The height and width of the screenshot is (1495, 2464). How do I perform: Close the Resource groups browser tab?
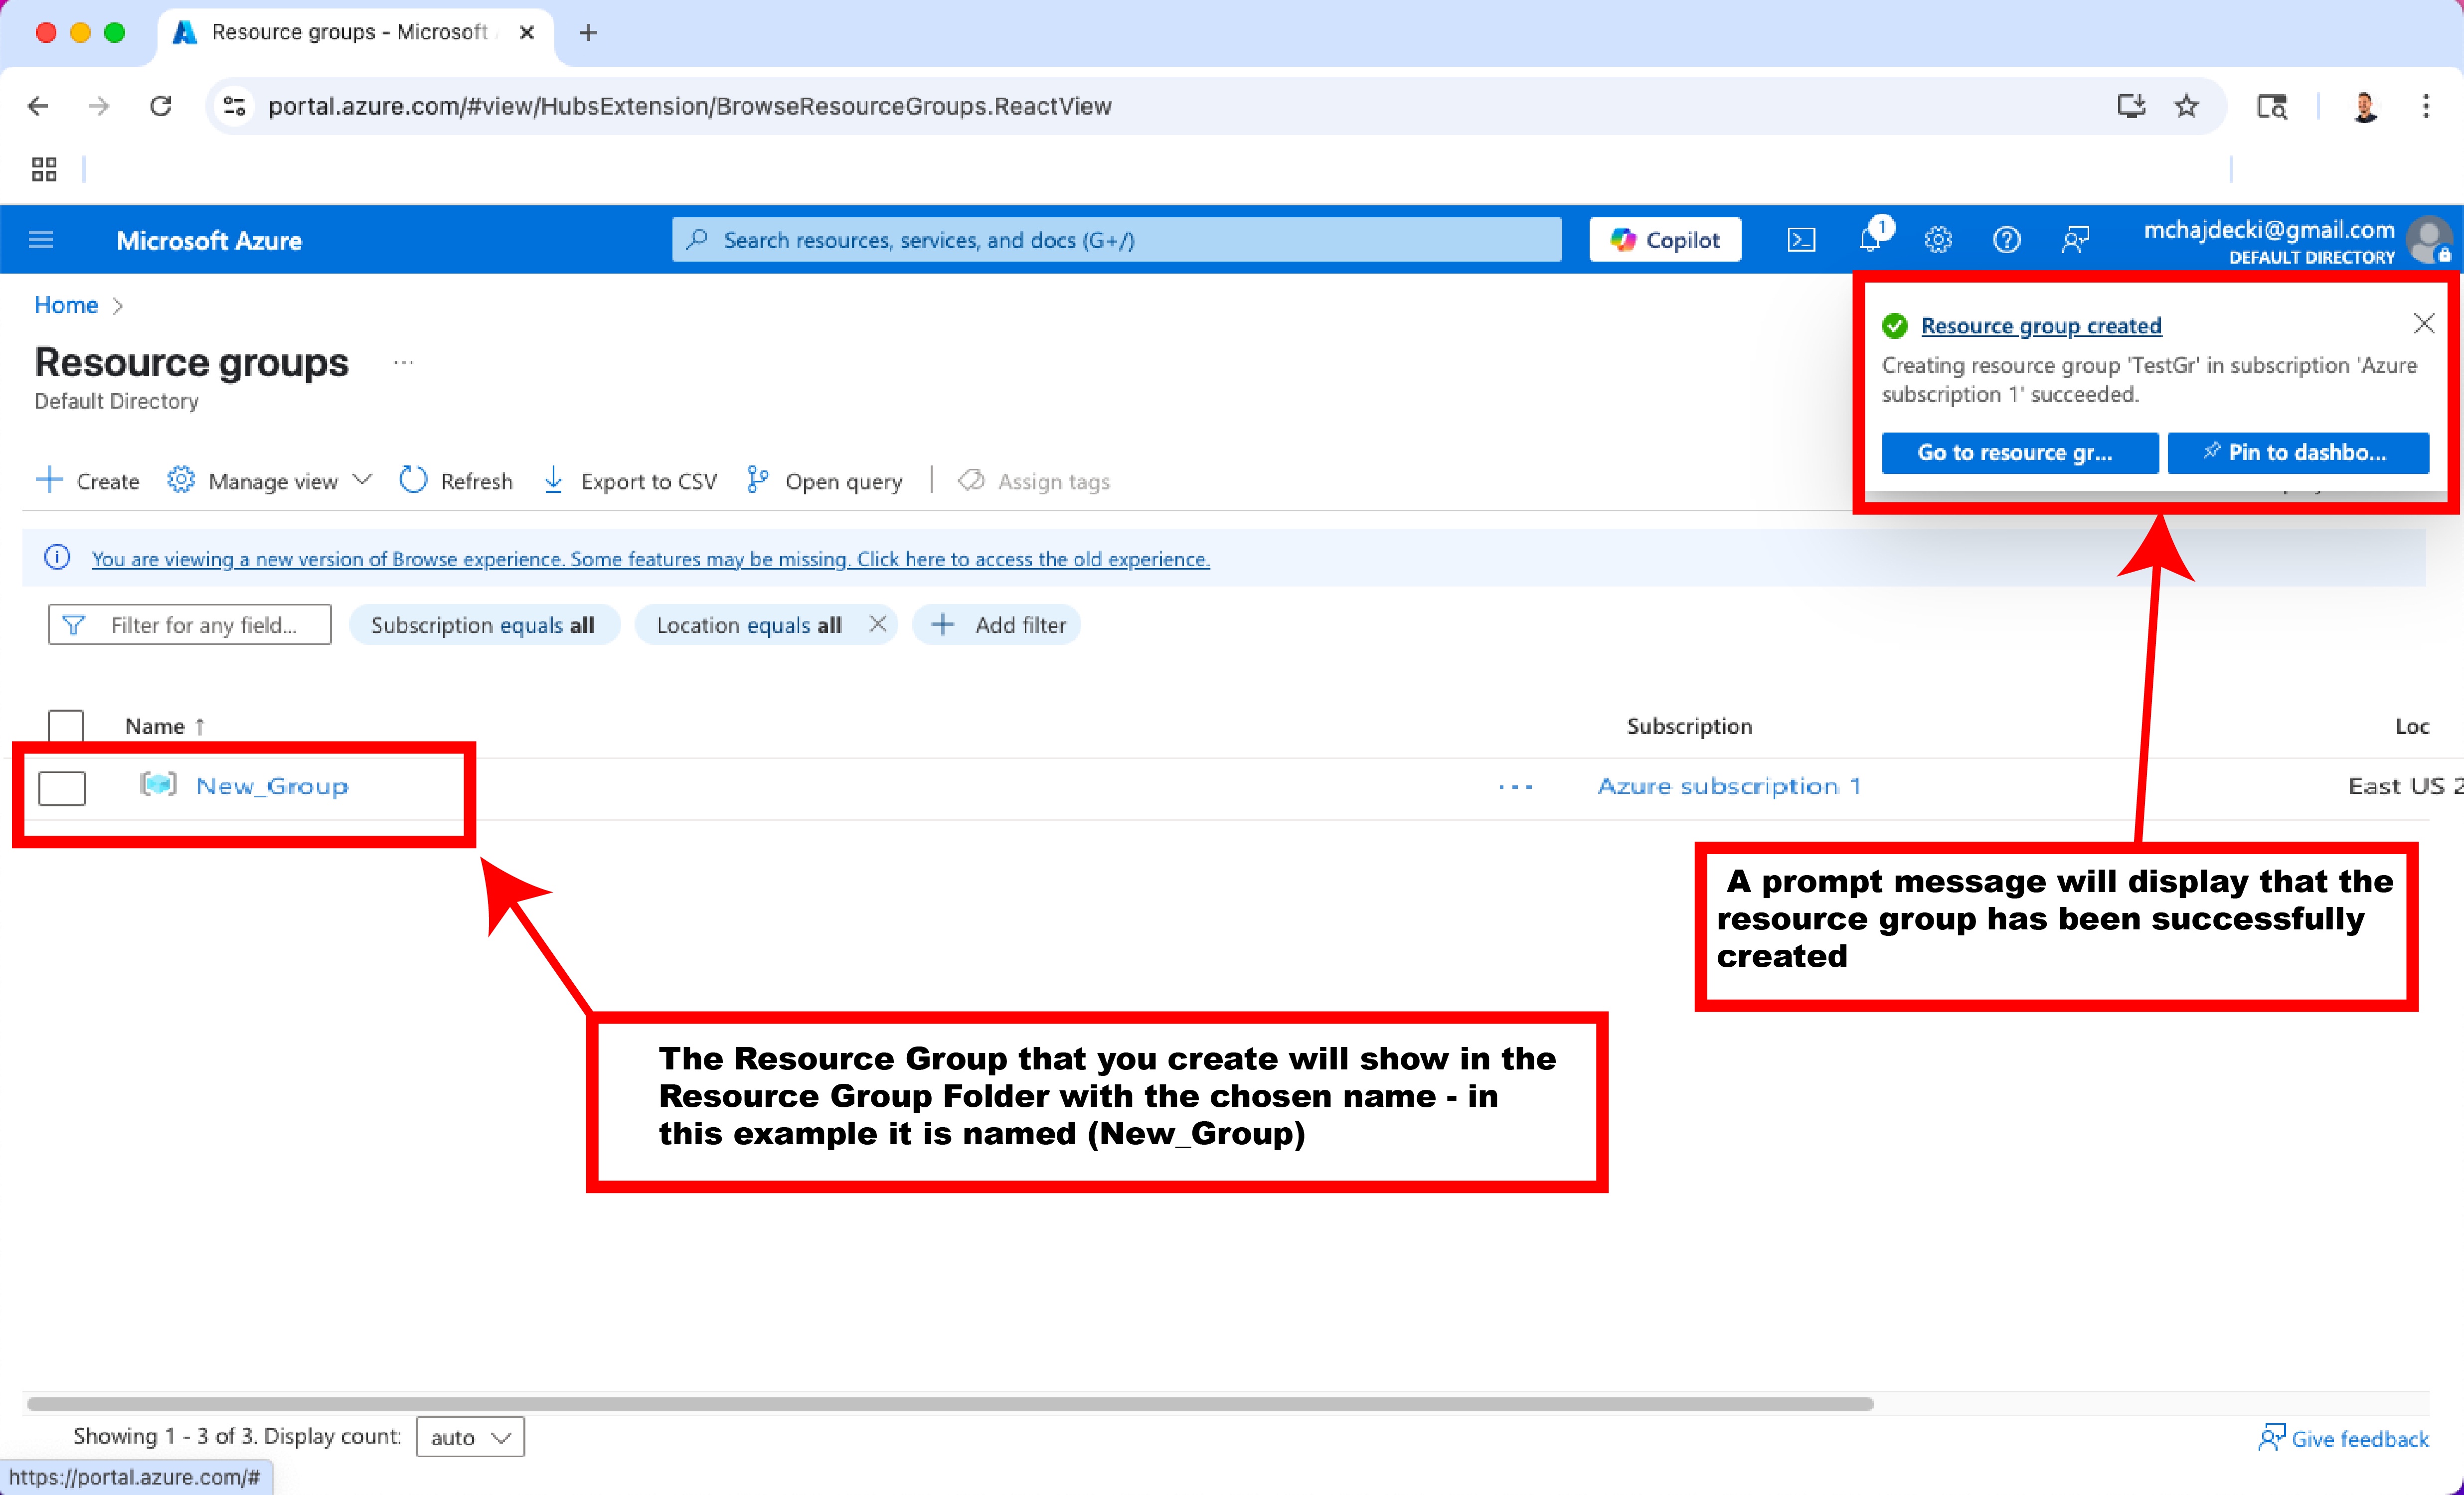527,33
